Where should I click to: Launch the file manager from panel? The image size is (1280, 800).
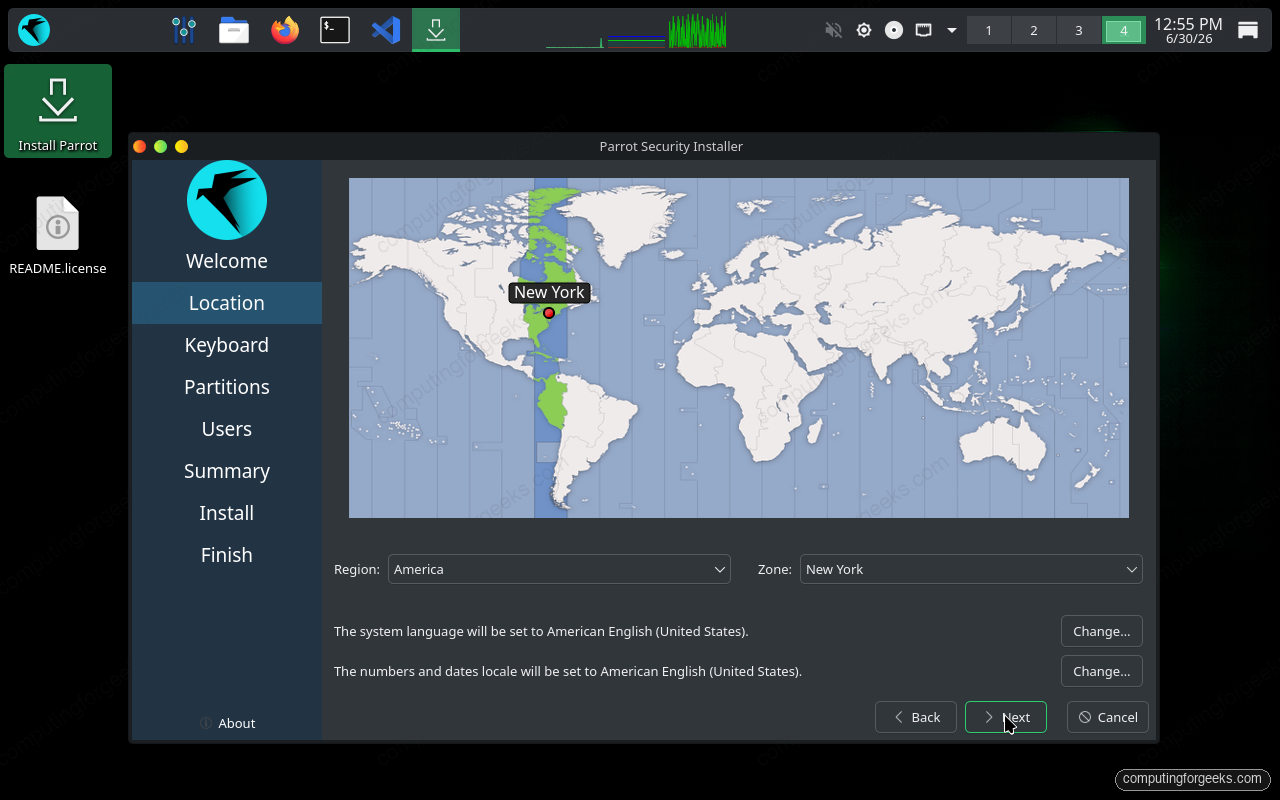234,30
